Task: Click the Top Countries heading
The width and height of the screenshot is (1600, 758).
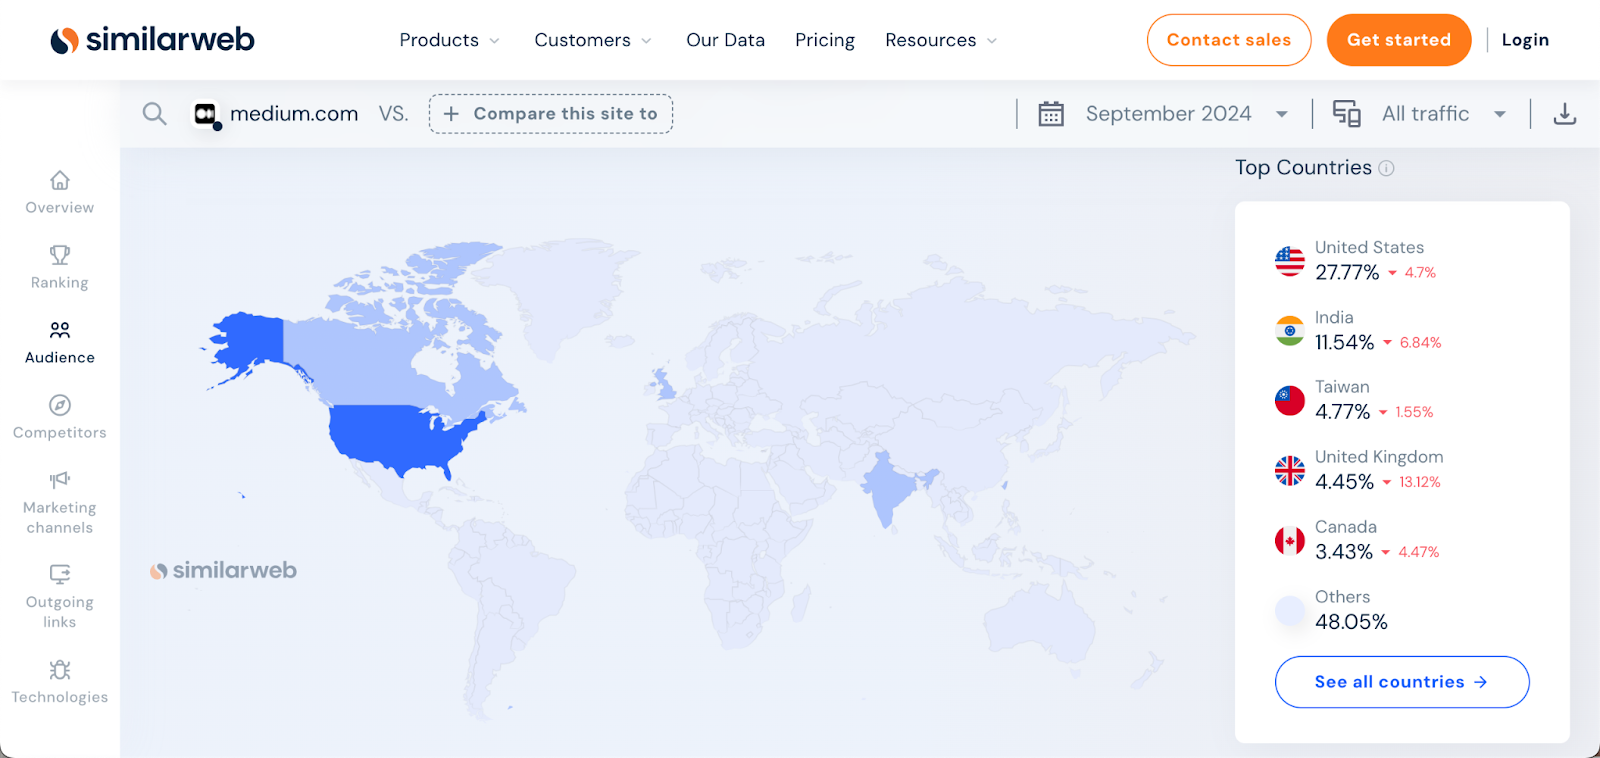Action: [1303, 168]
